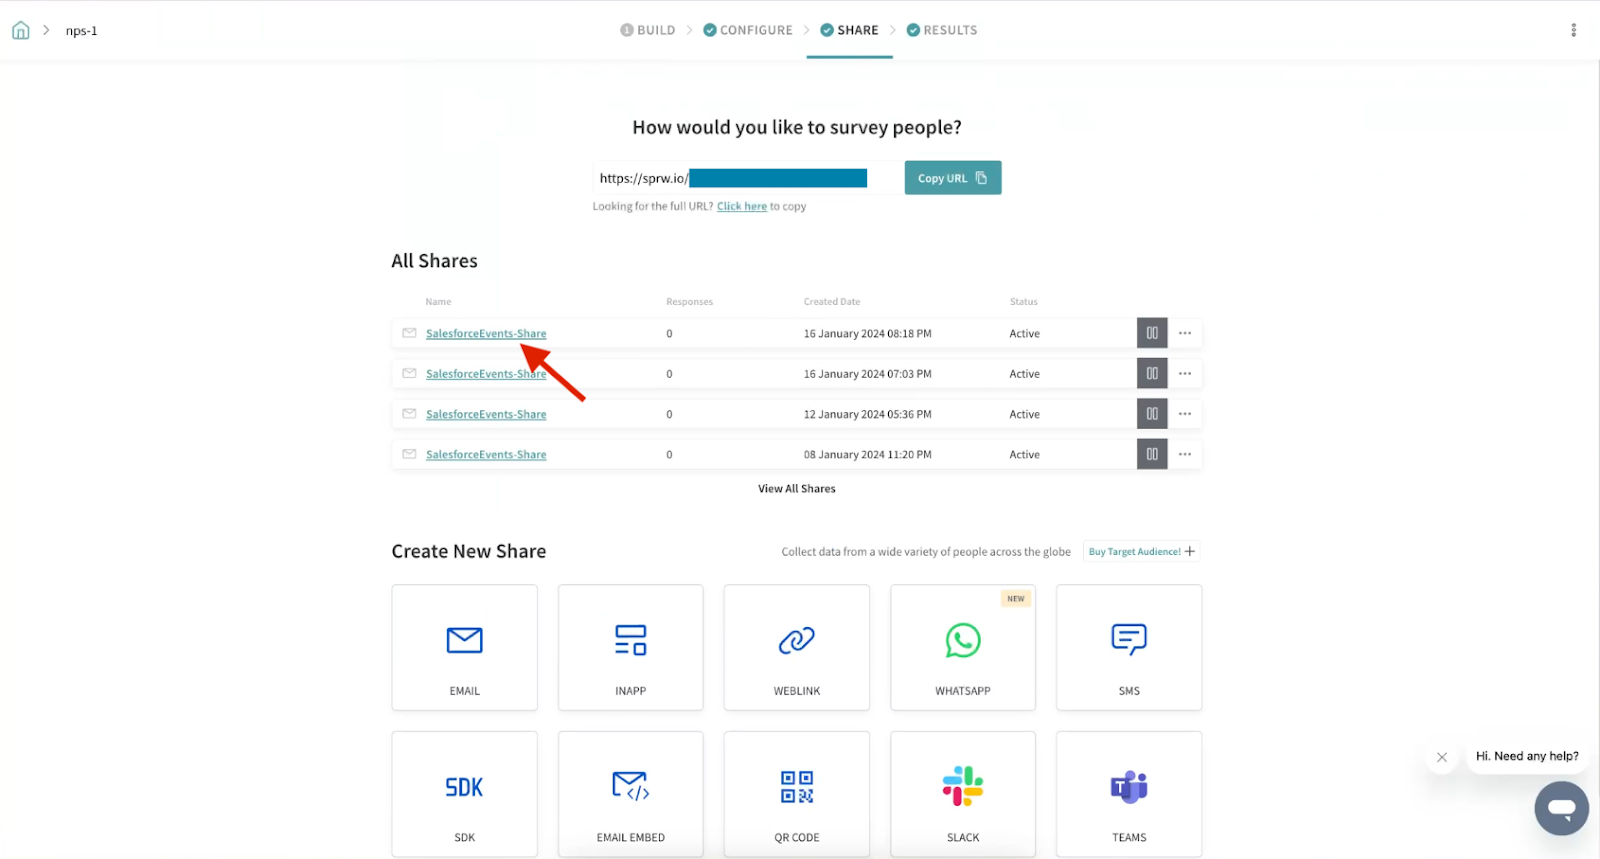
Task: Switch to the Configure tab
Action: click(x=748, y=30)
